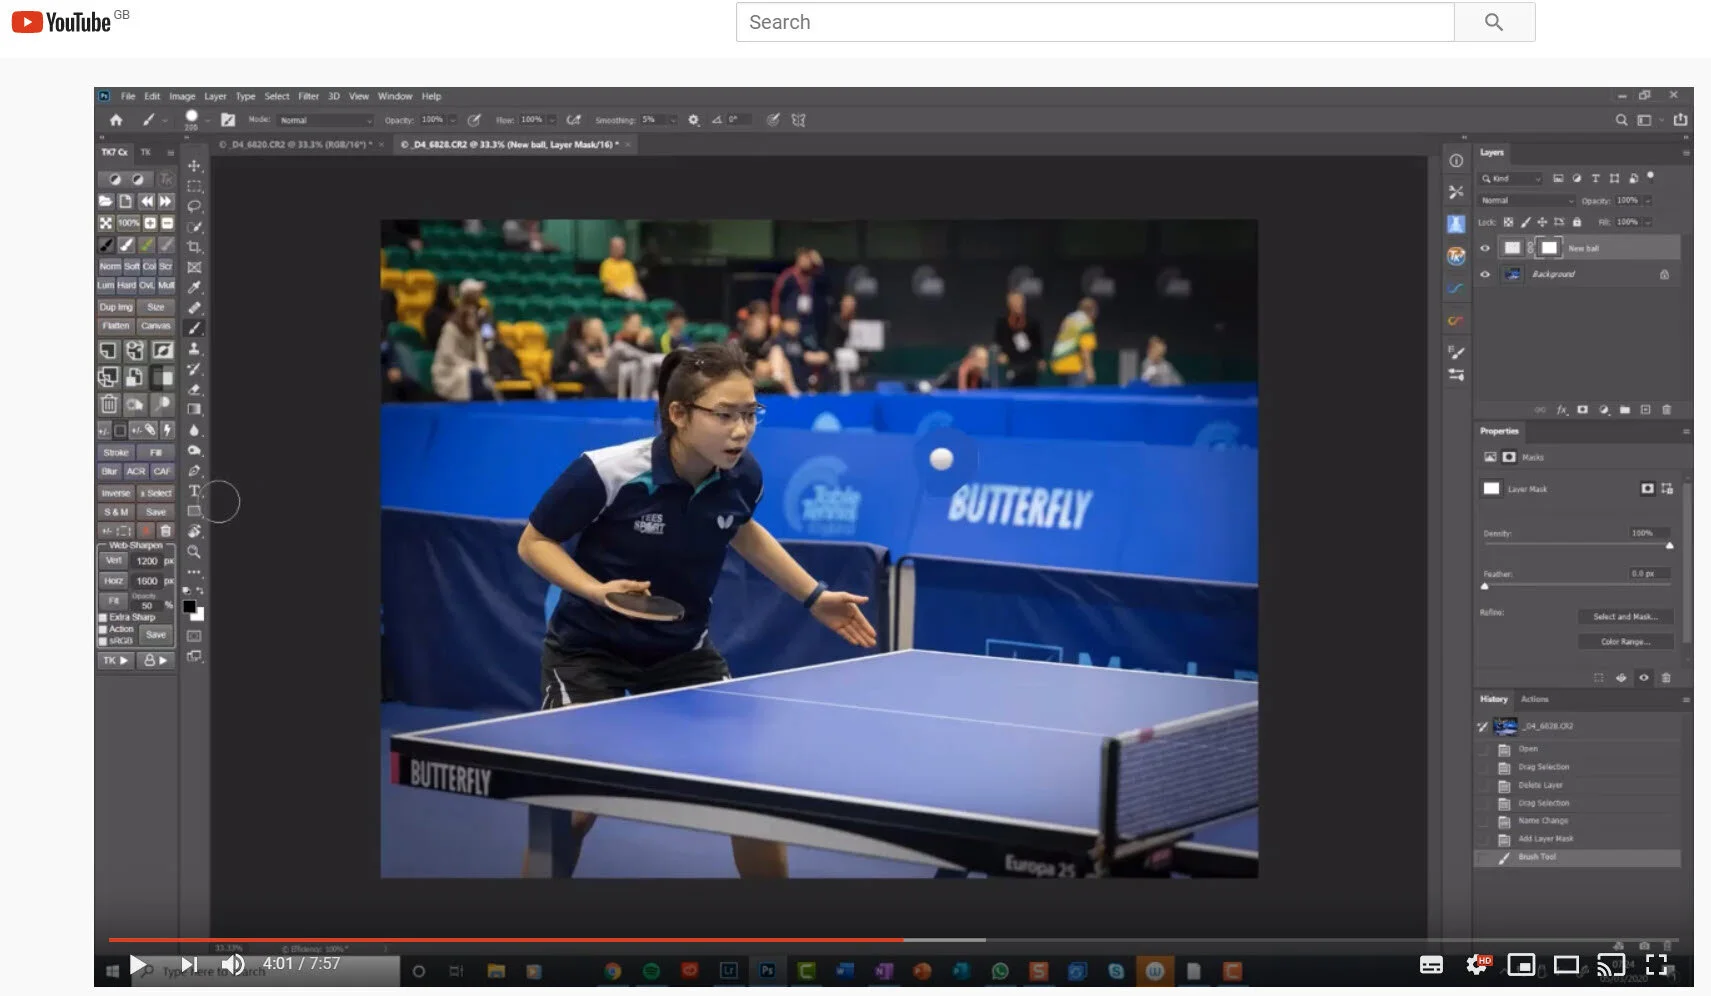Toggle visibility of New ball layer
This screenshot has height=996, width=1711.
point(1485,248)
